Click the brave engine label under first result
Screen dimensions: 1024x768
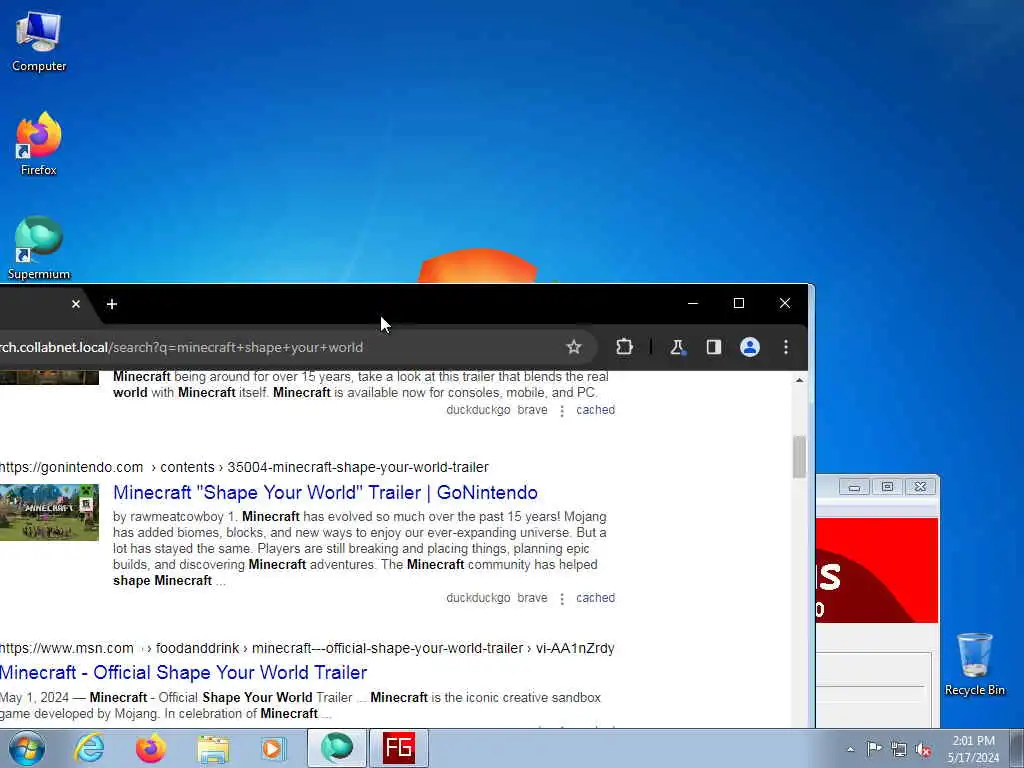coord(532,410)
